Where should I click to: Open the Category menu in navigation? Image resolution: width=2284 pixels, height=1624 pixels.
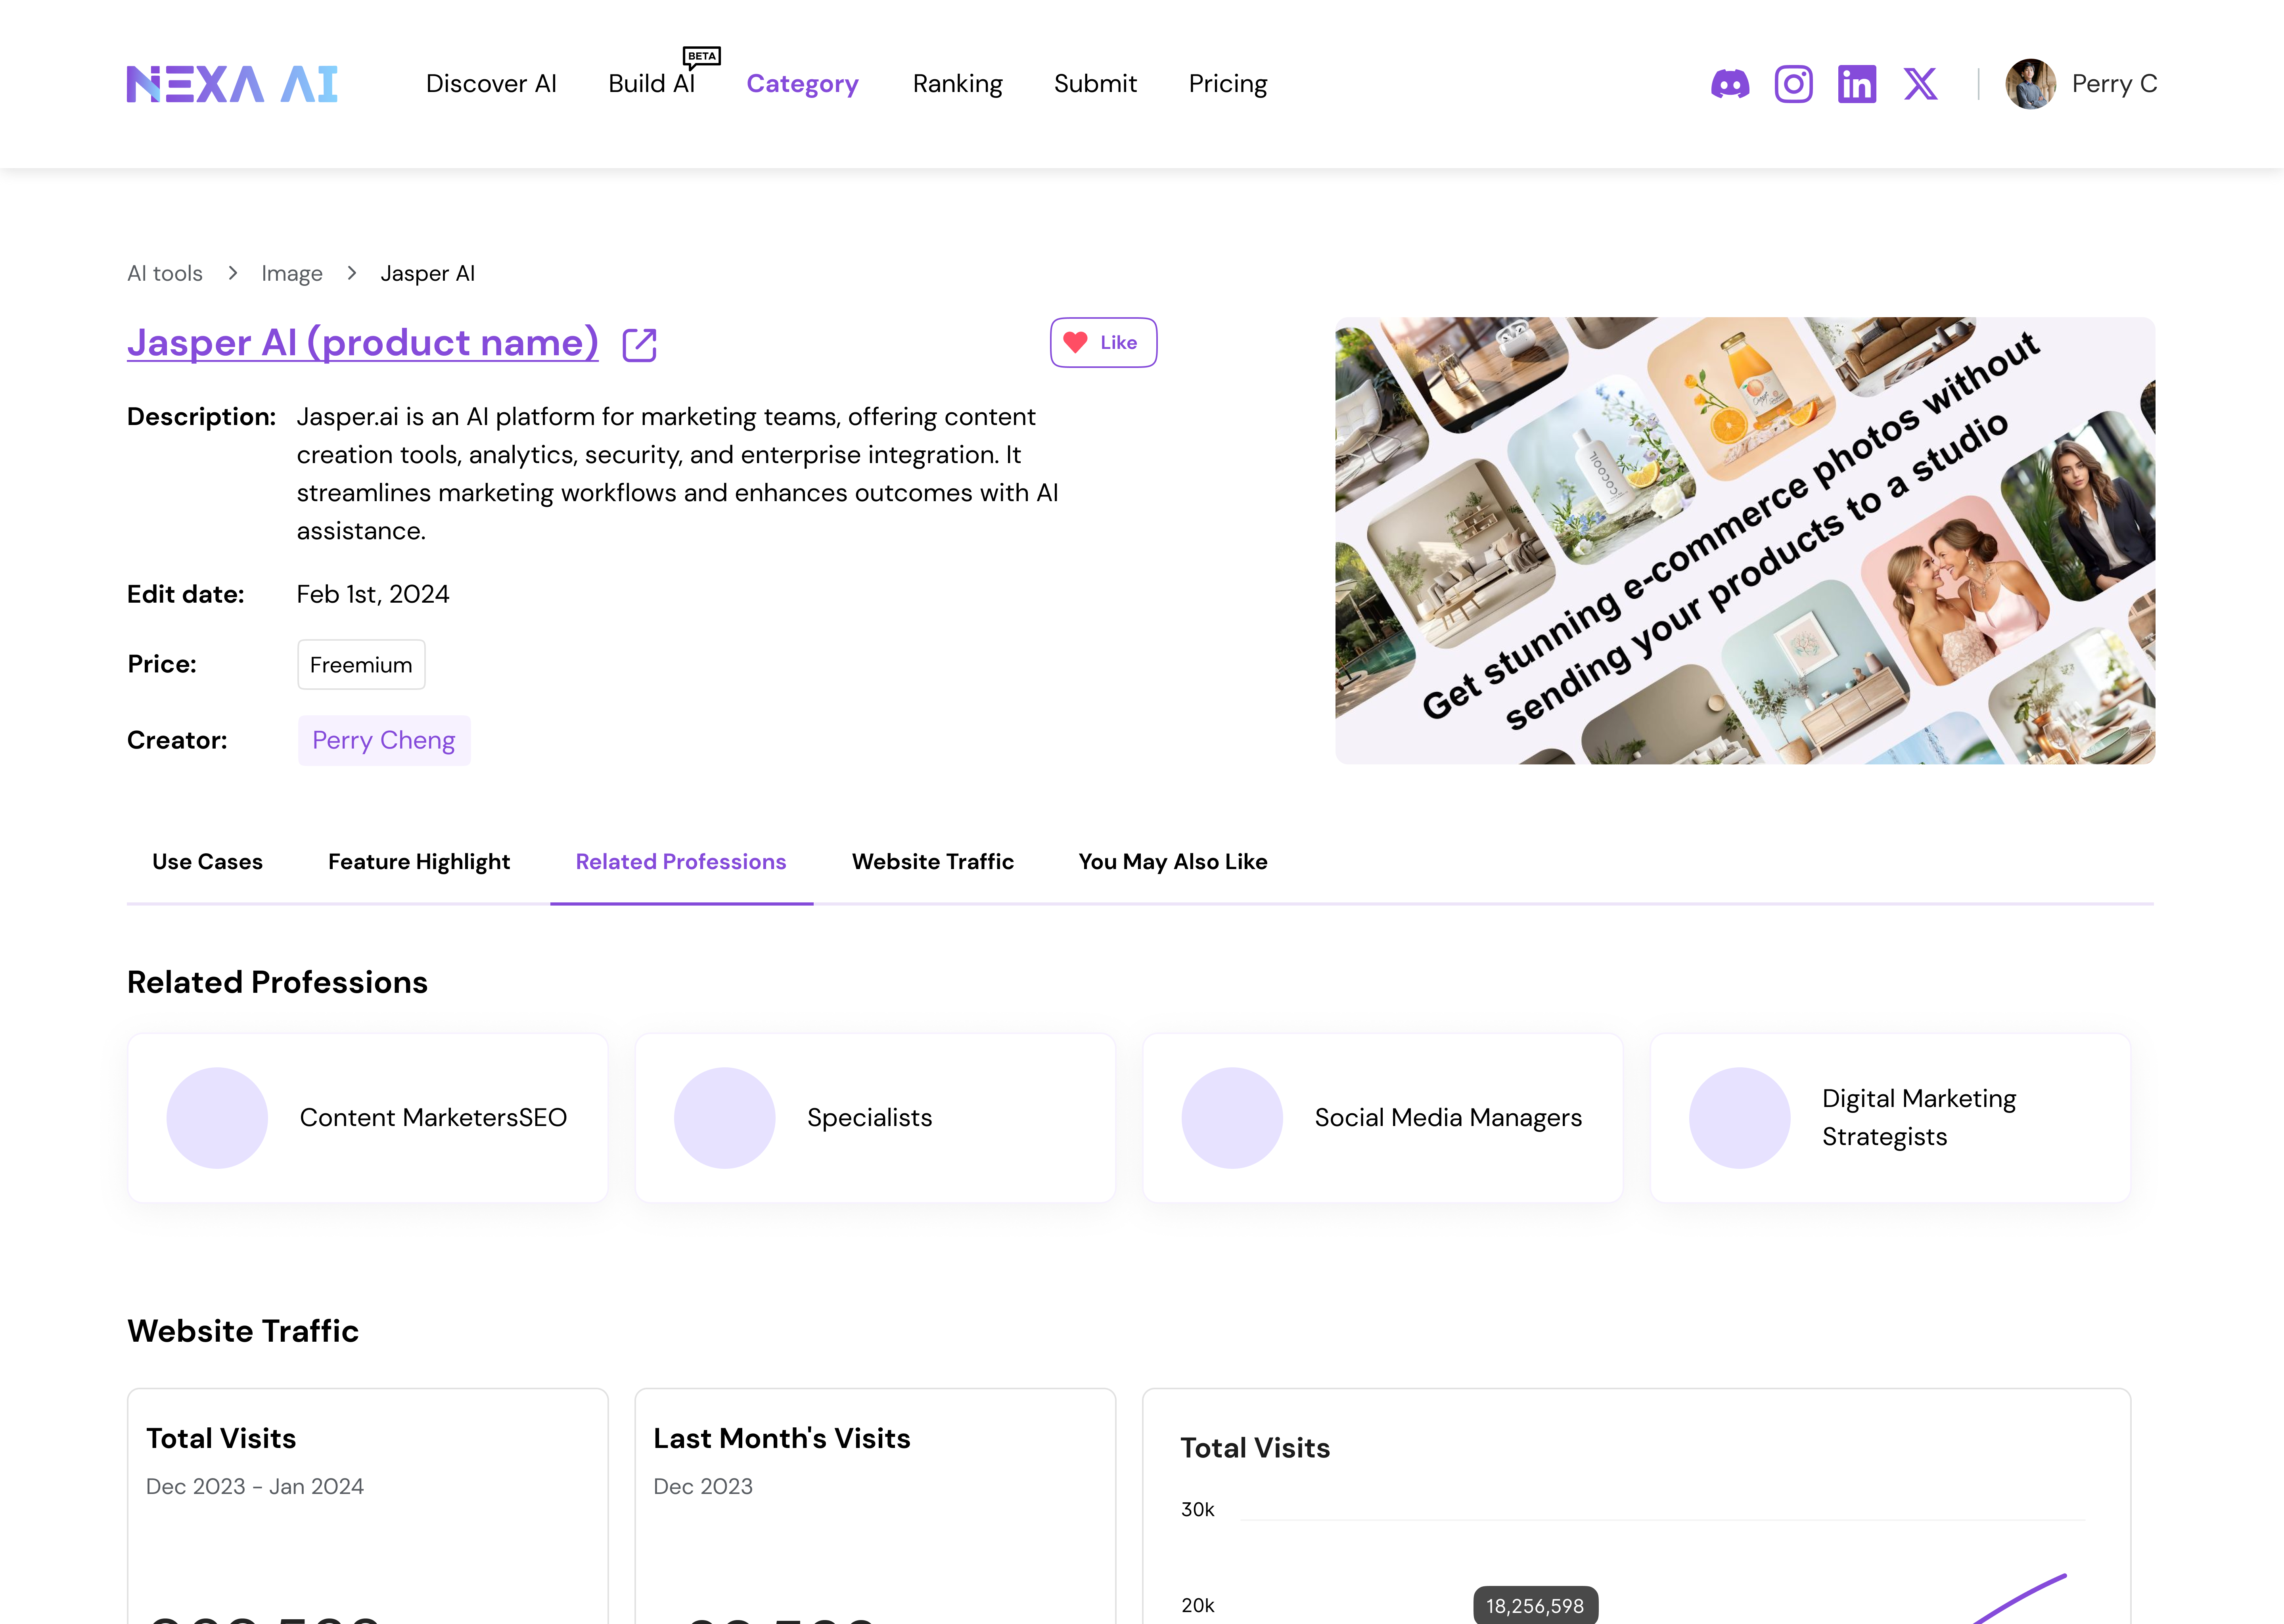point(802,84)
